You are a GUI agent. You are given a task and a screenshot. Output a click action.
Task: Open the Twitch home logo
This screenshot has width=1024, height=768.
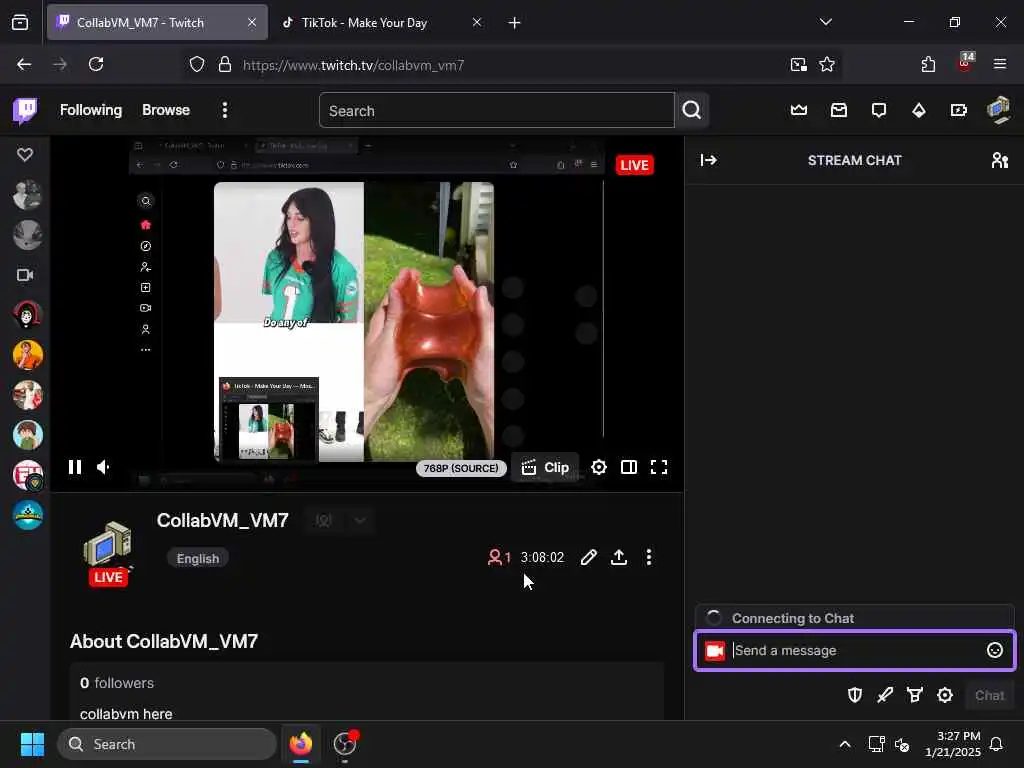click(25, 110)
